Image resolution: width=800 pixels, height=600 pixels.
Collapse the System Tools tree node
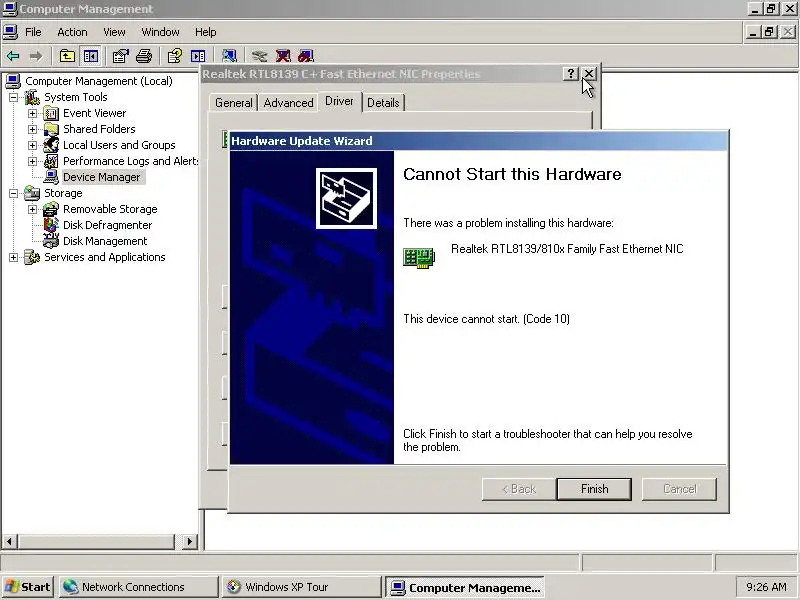tap(14, 97)
